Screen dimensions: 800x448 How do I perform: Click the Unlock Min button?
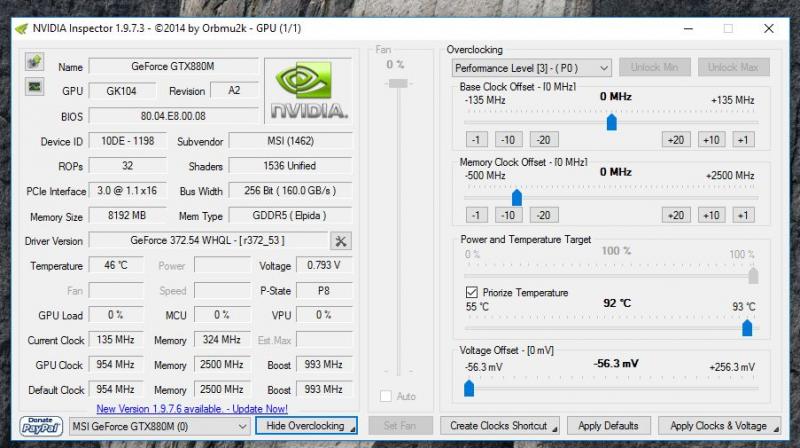click(x=655, y=67)
